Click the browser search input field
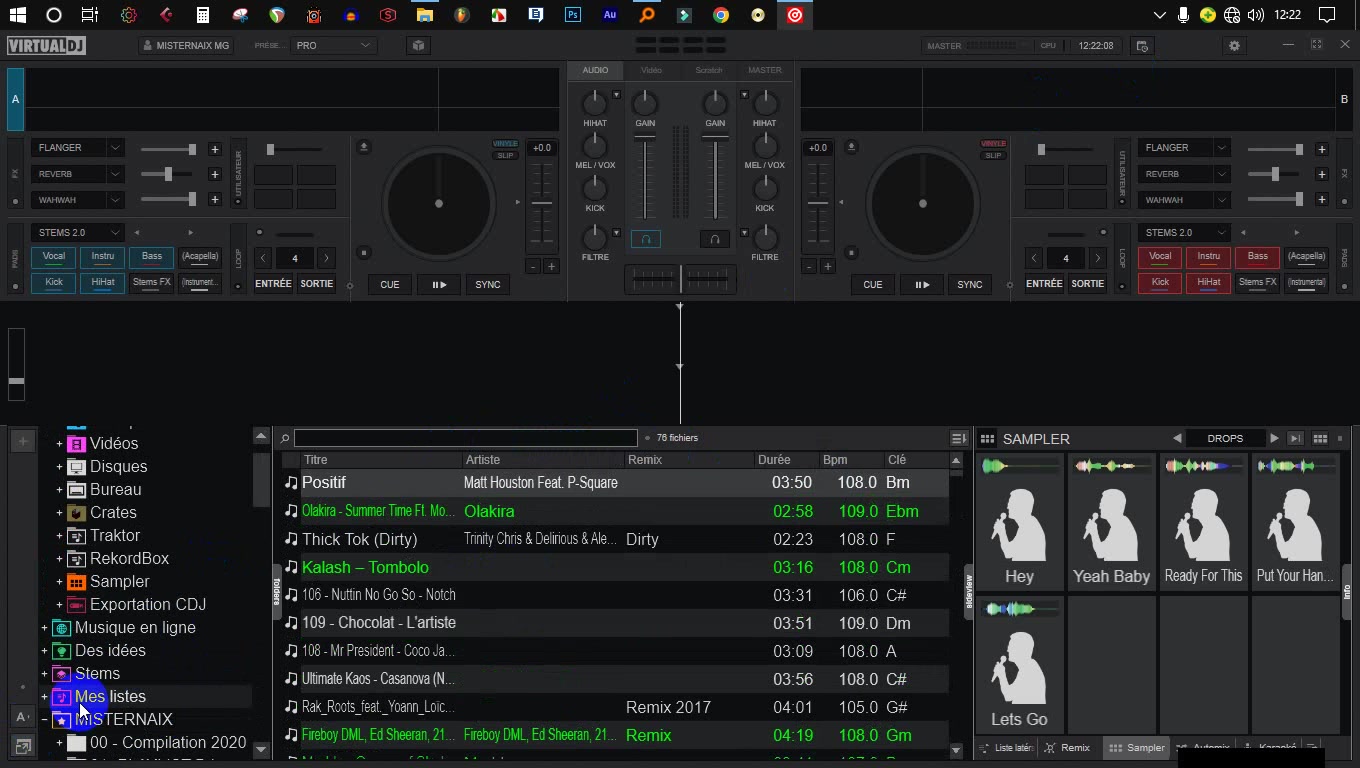The width and height of the screenshot is (1360, 768). coord(465,438)
